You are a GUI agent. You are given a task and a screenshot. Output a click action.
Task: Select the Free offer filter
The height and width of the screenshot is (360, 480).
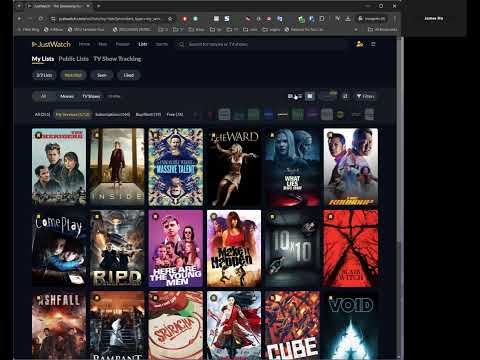175,114
